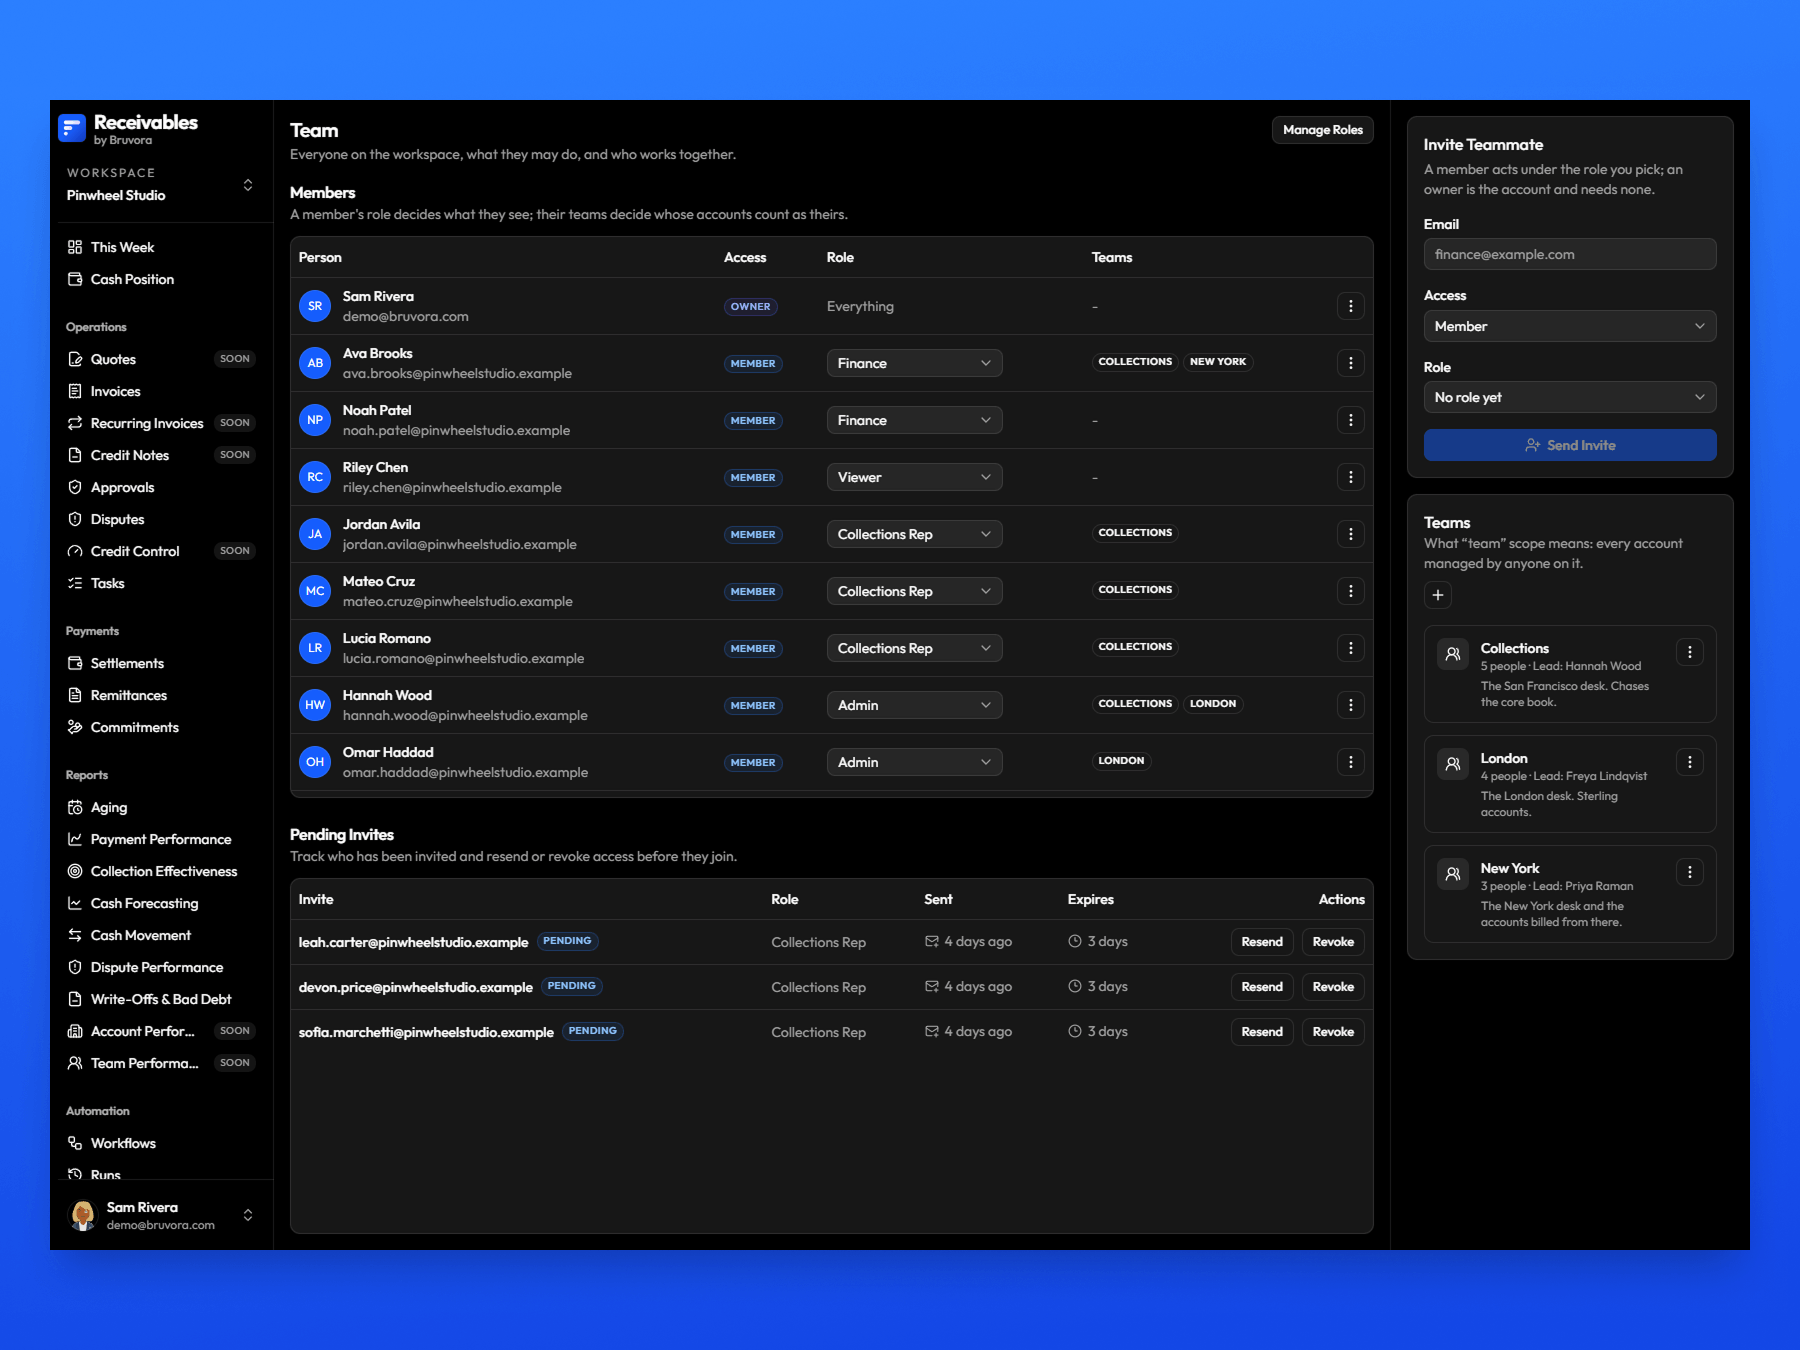Open options menu on Collections team card
Screen dimensions: 1800x1350
1689,652
